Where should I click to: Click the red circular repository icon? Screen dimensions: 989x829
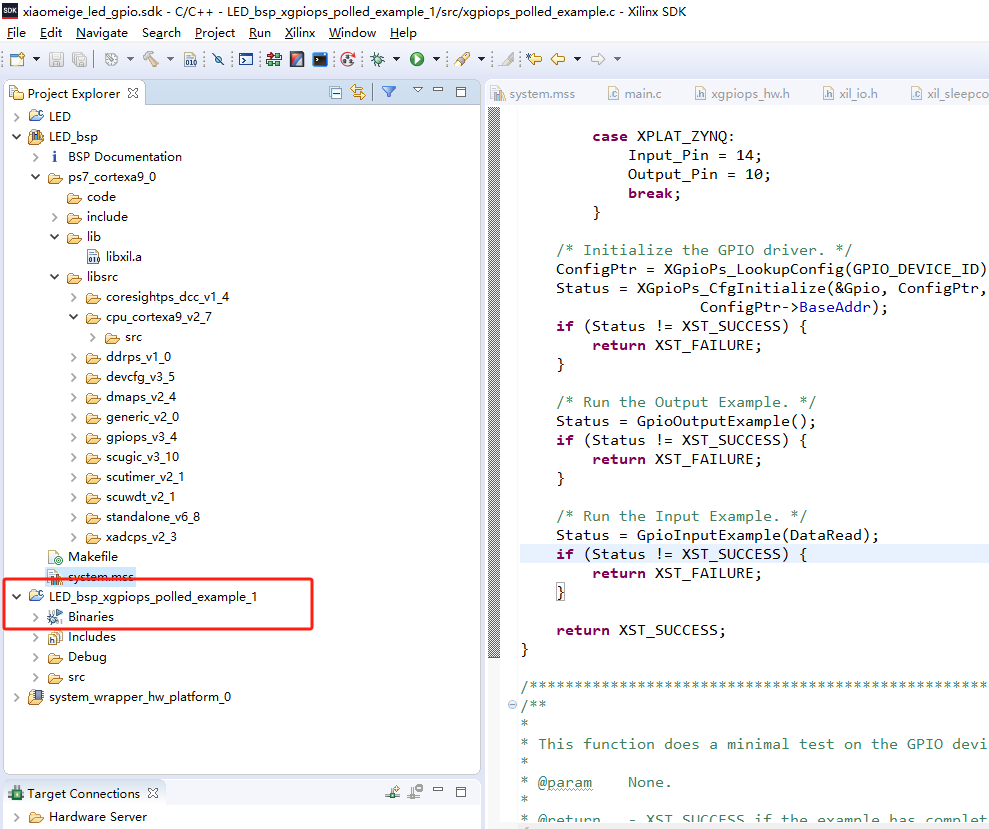[x=348, y=59]
